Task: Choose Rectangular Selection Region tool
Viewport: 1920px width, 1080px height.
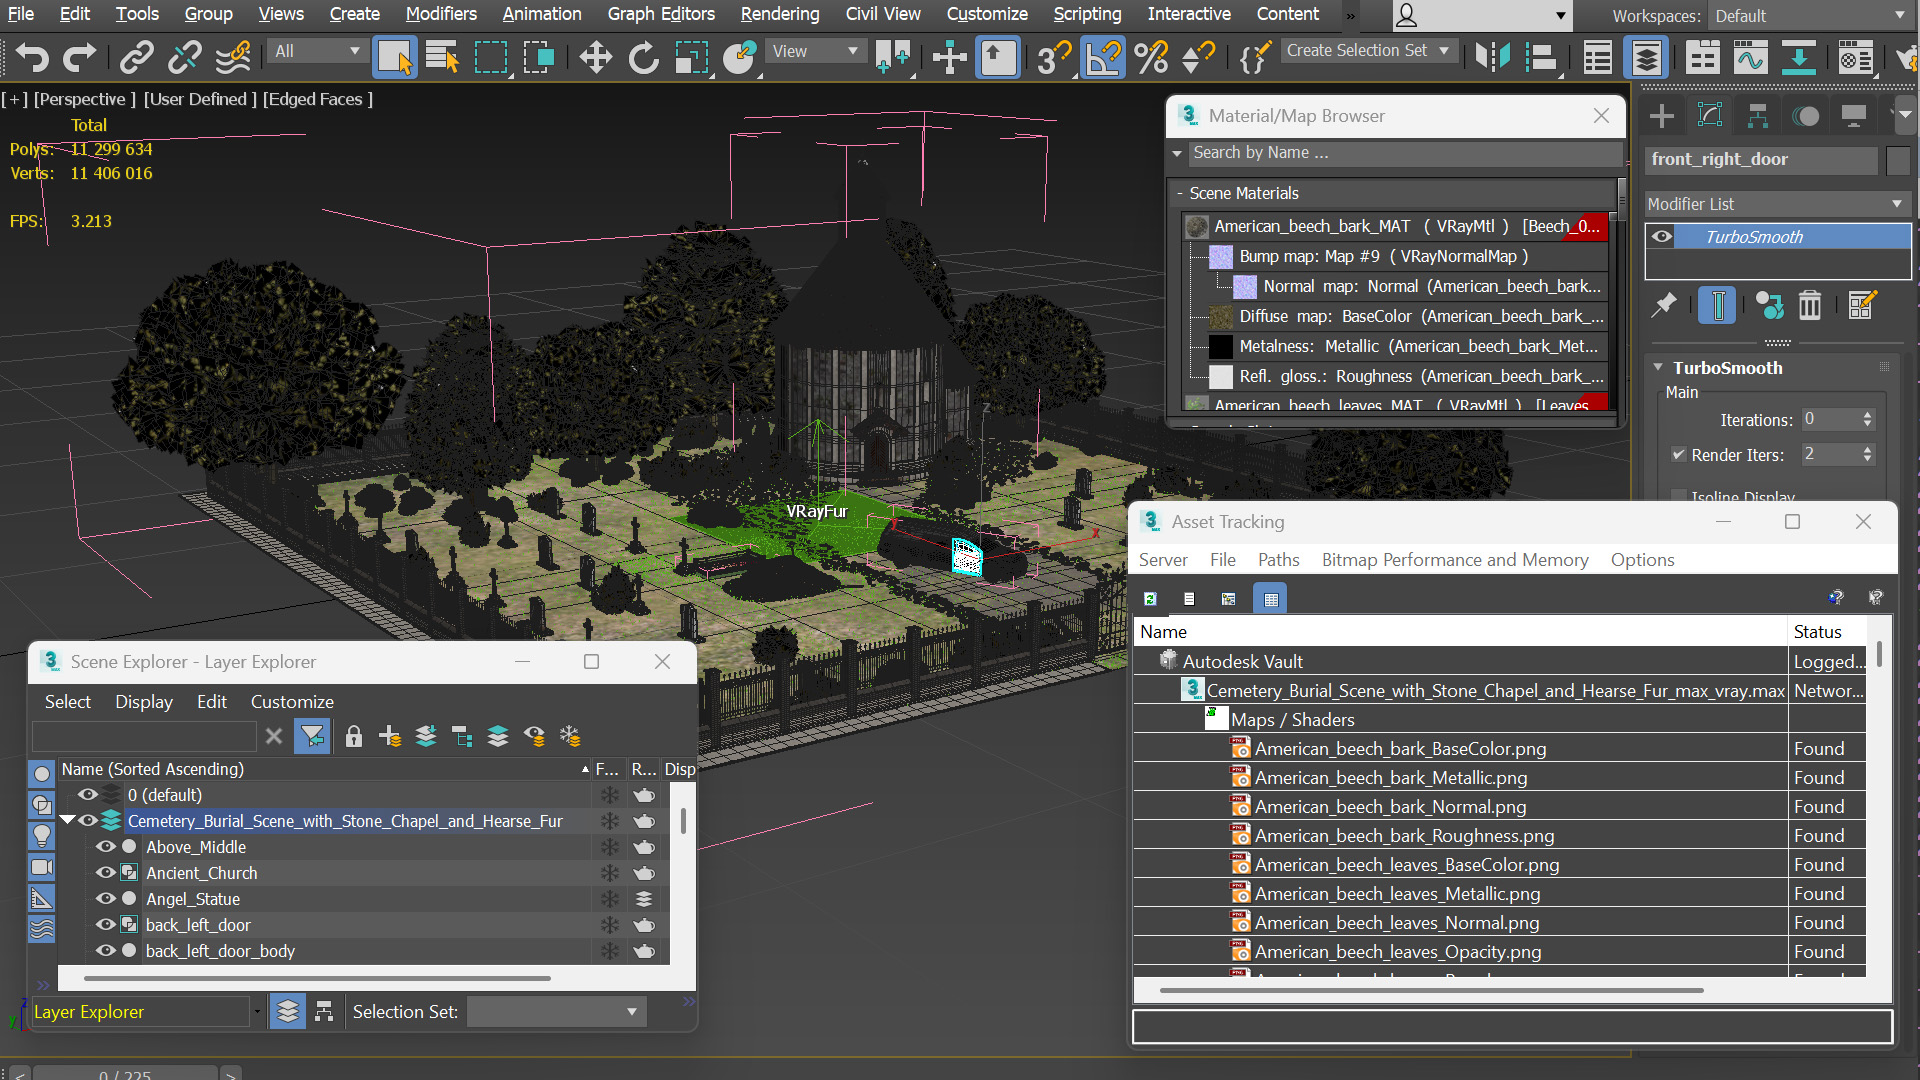Action: [x=491, y=57]
